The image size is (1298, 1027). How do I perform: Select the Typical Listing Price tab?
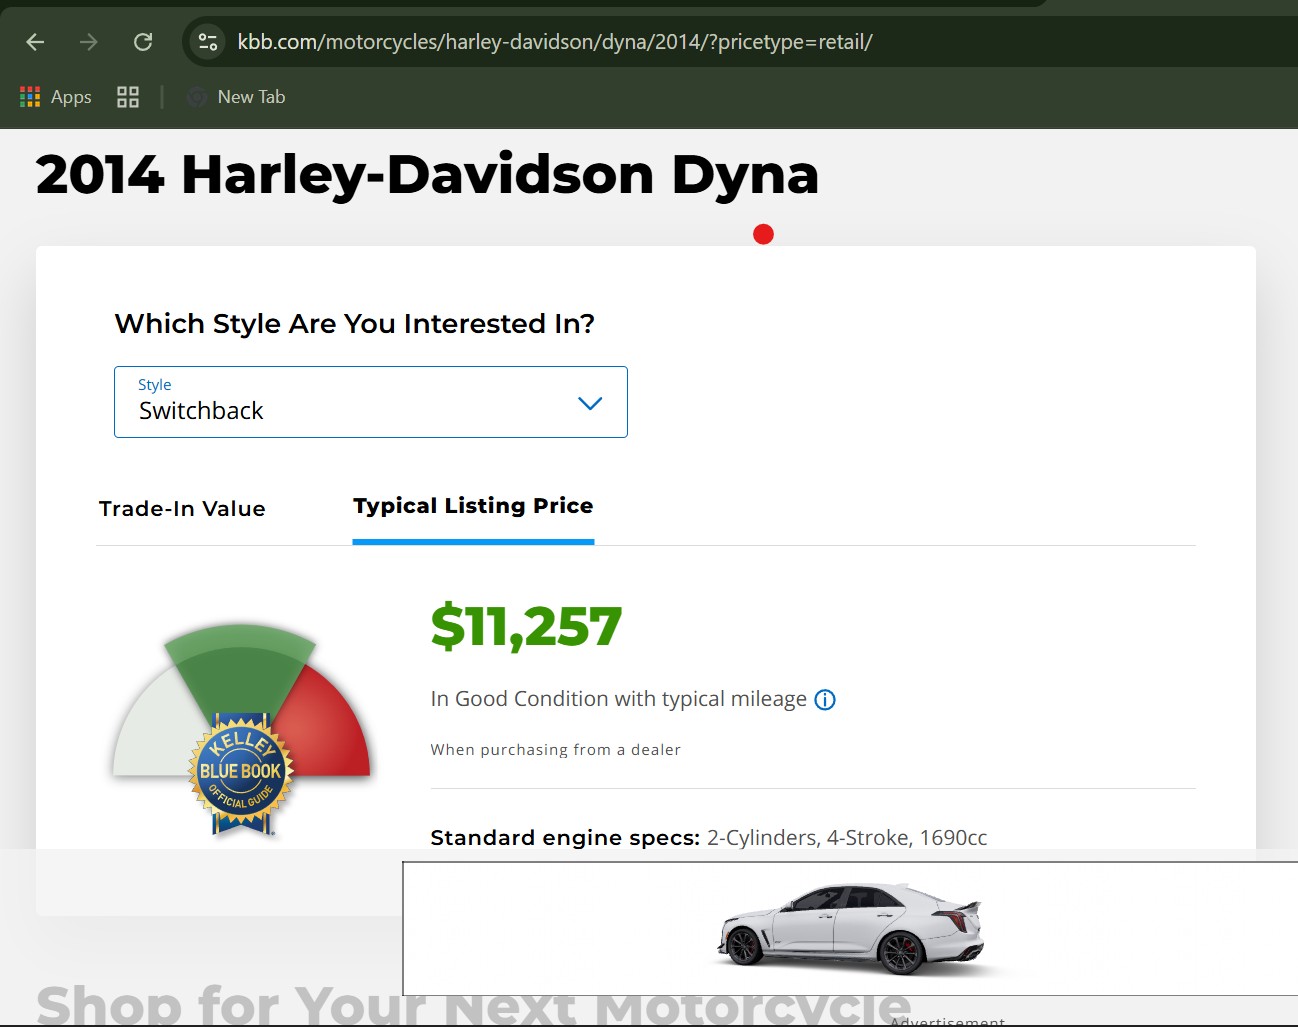click(x=473, y=506)
